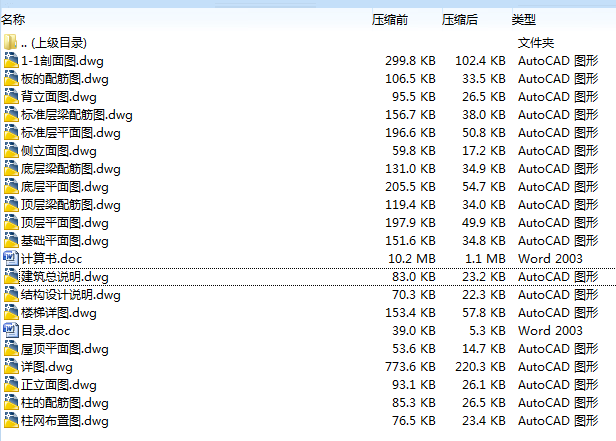
Task: Select the 柱的配筋图.dwg file icon
Action: tap(11, 403)
